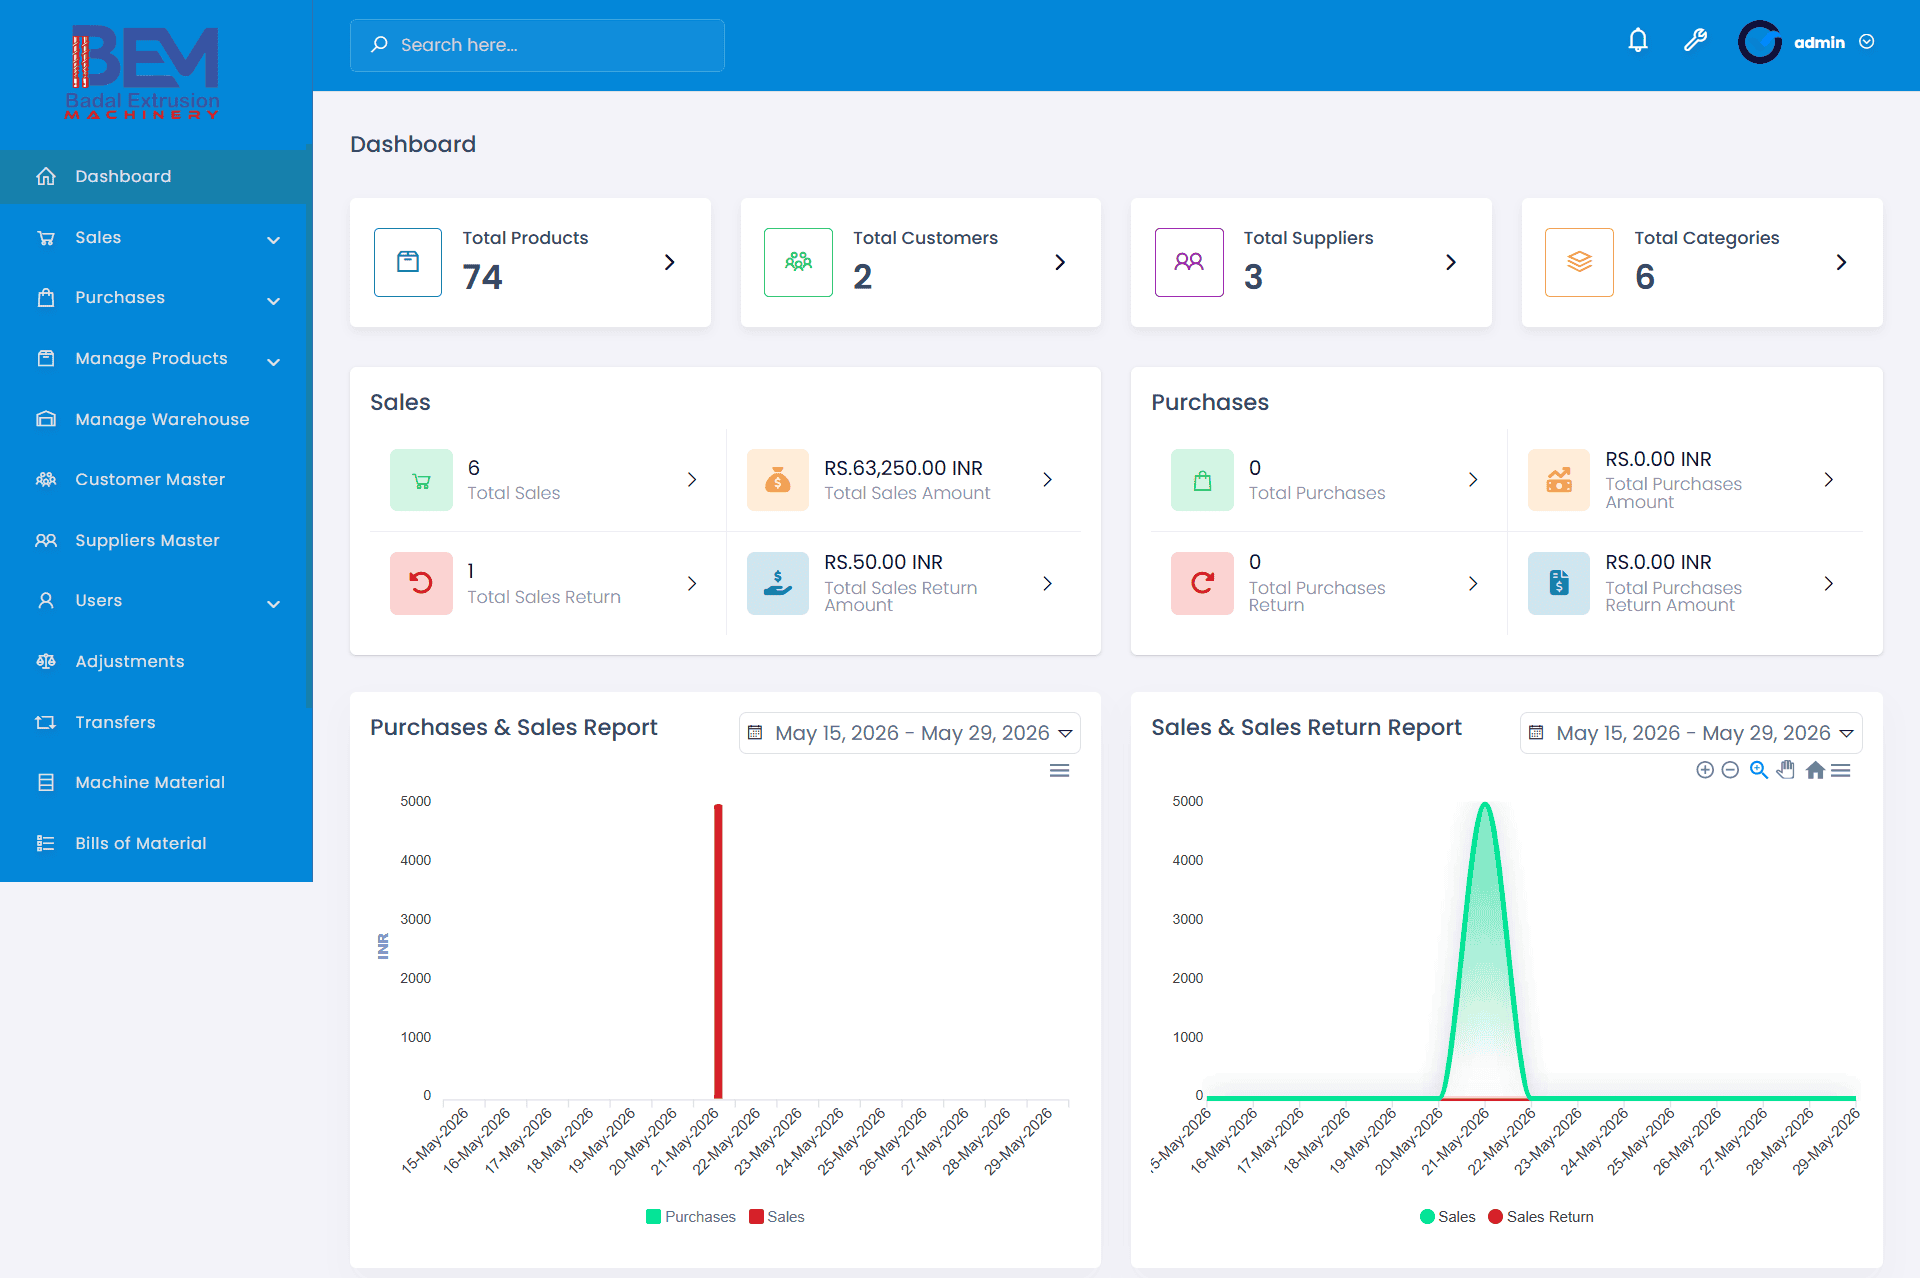View Total Purchases Return Amount arrow

tap(1829, 583)
